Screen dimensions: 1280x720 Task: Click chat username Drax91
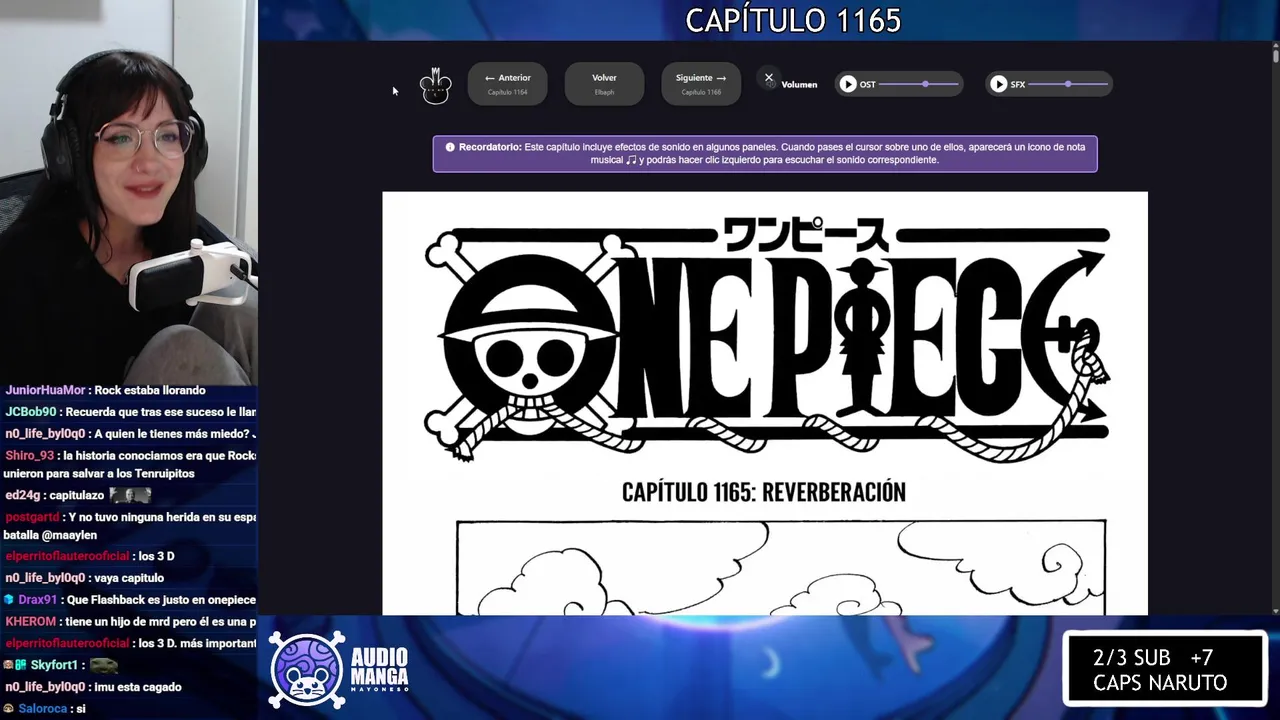click(38, 600)
